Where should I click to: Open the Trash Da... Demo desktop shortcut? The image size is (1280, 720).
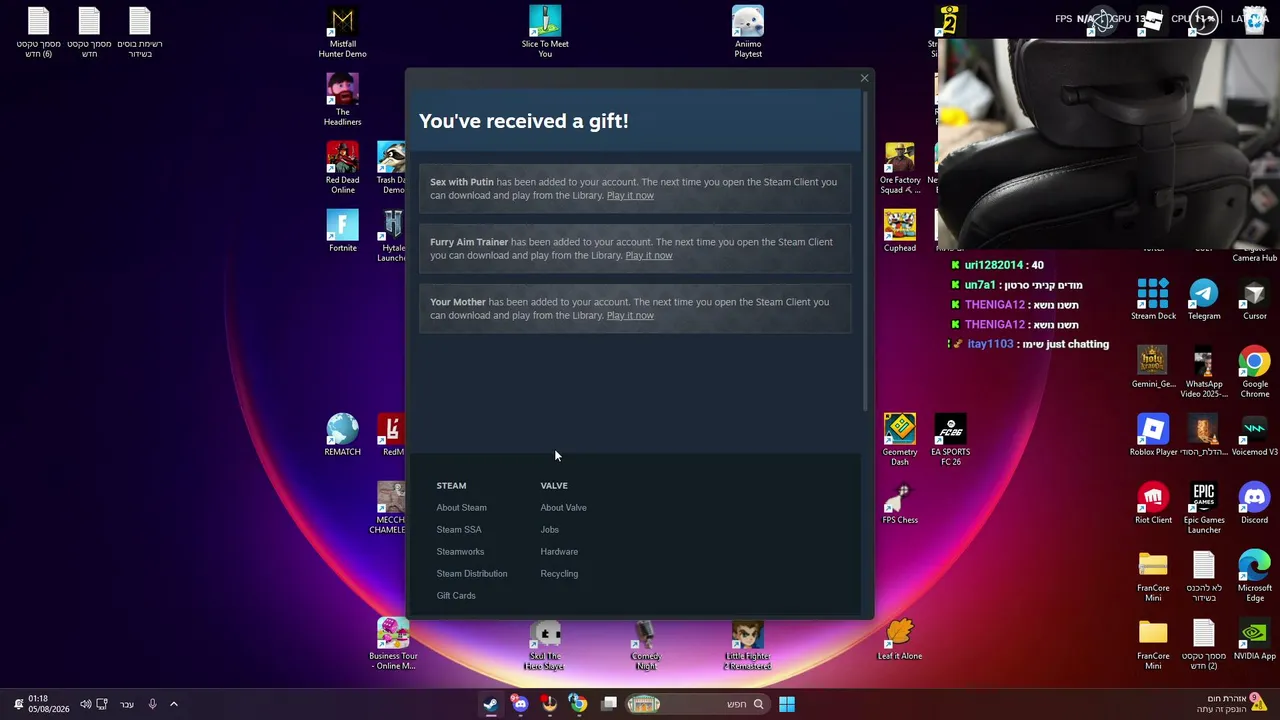pos(391,168)
